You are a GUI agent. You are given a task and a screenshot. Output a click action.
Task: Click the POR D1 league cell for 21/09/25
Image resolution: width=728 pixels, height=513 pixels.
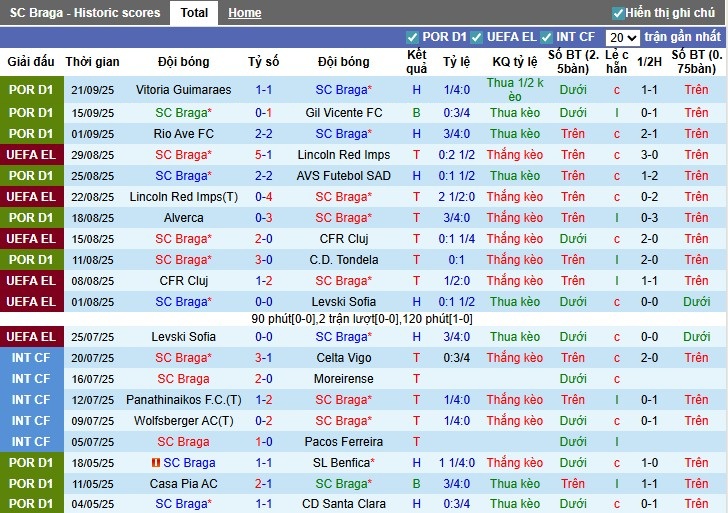click(x=32, y=90)
